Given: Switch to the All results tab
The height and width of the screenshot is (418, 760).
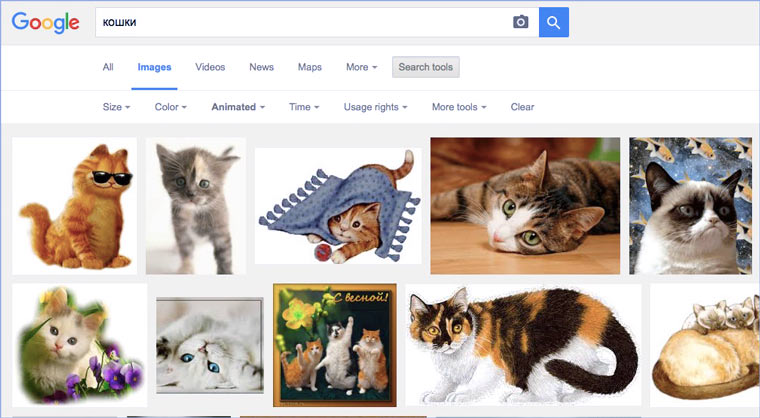Looking at the screenshot, I should click(x=108, y=67).
